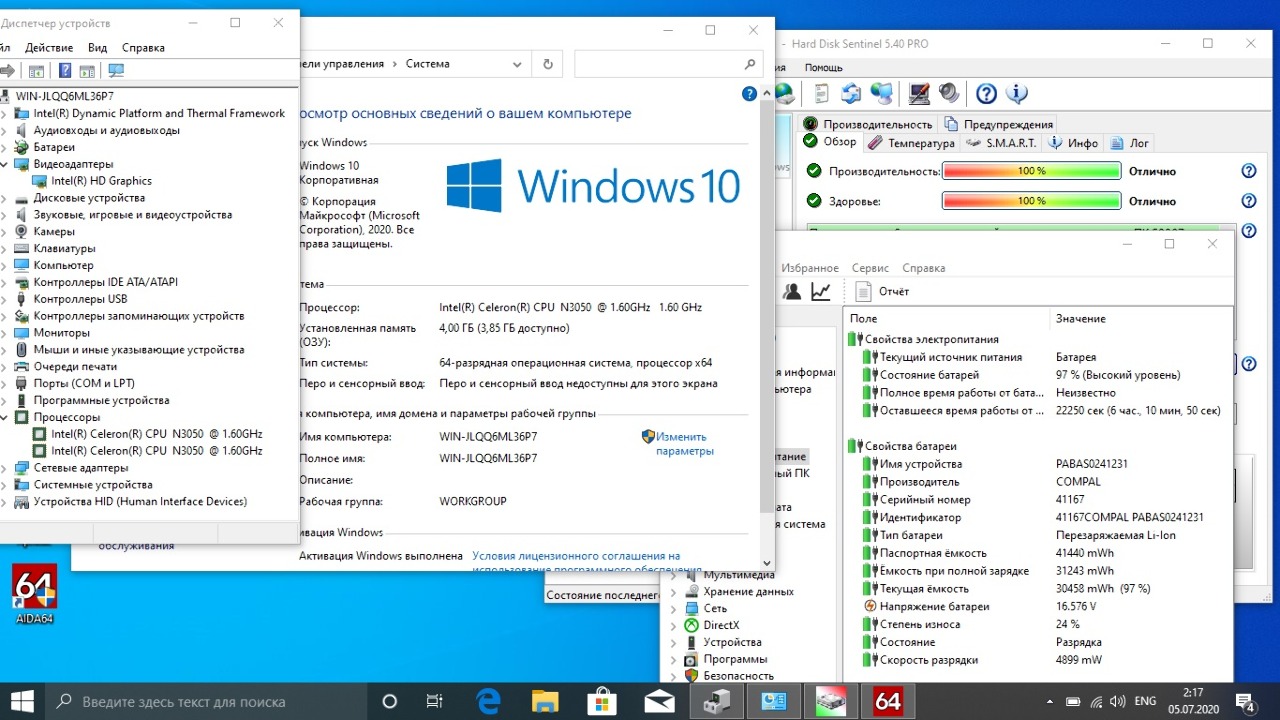This screenshot has height=720, width=1280.
Task: Click Device Manager forward arrow icon
Action: pyautogui.click(x=7, y=70)
